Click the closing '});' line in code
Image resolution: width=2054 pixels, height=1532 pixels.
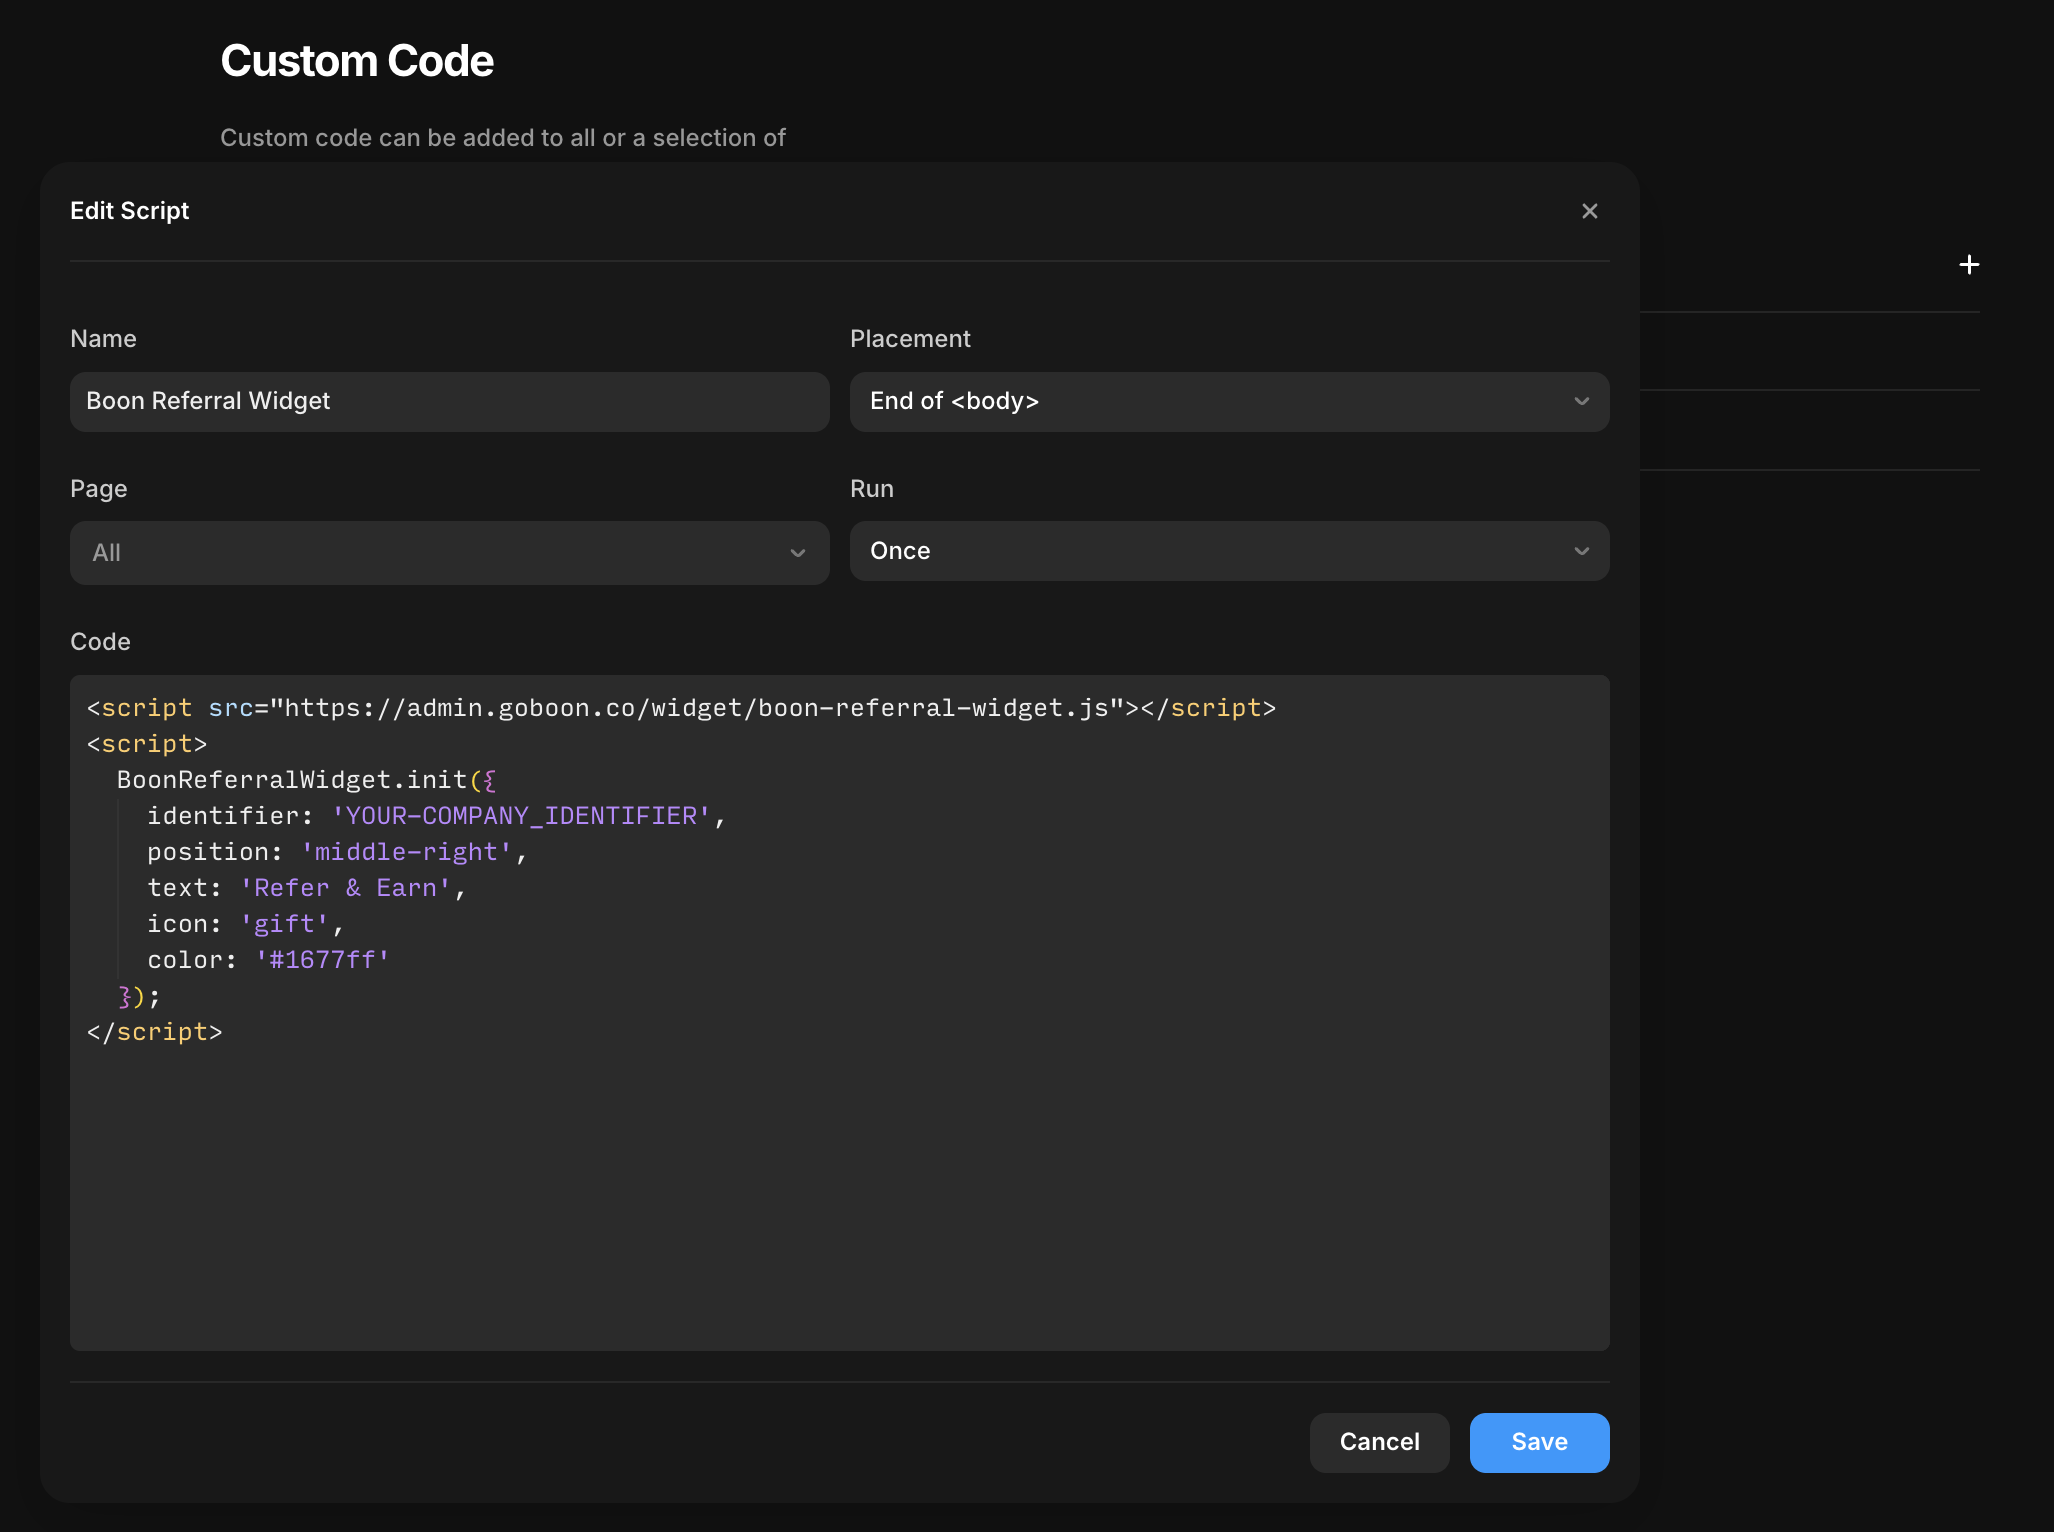(138, 996)
